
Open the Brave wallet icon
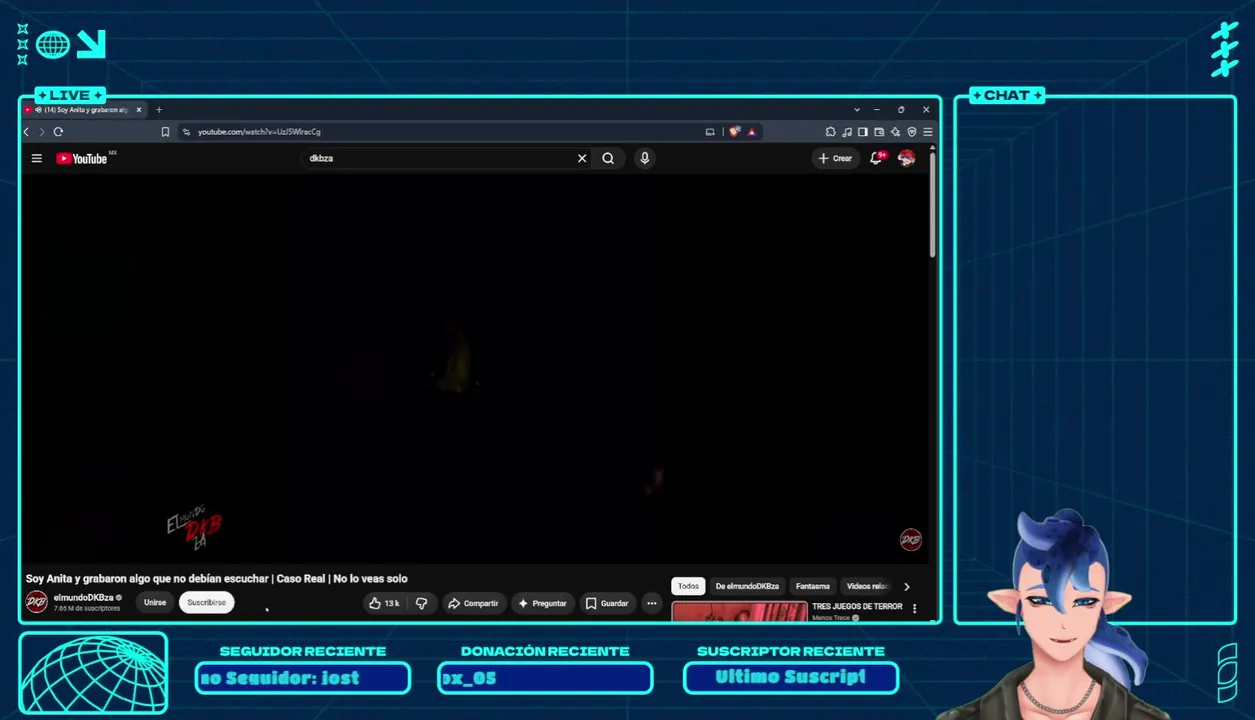(x=879, y=132)
